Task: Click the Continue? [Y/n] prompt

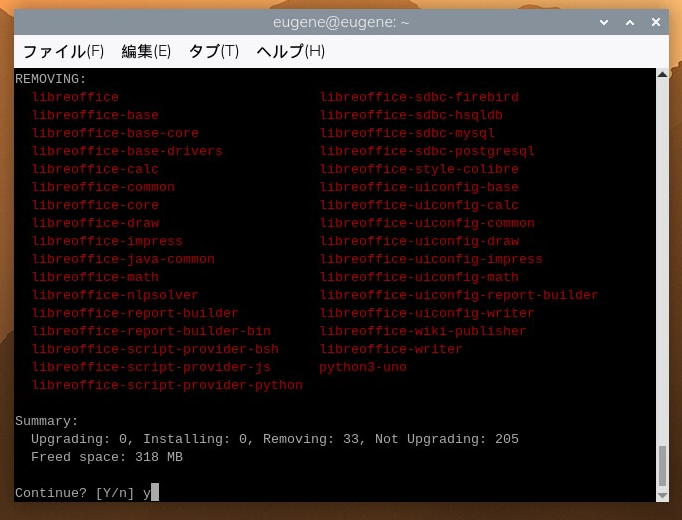Action: (74, 493)
